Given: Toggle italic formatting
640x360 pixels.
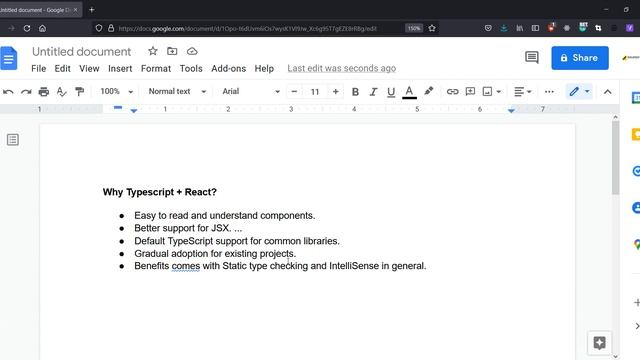Looking at the screenshot, I should click(x=373, y=92).
